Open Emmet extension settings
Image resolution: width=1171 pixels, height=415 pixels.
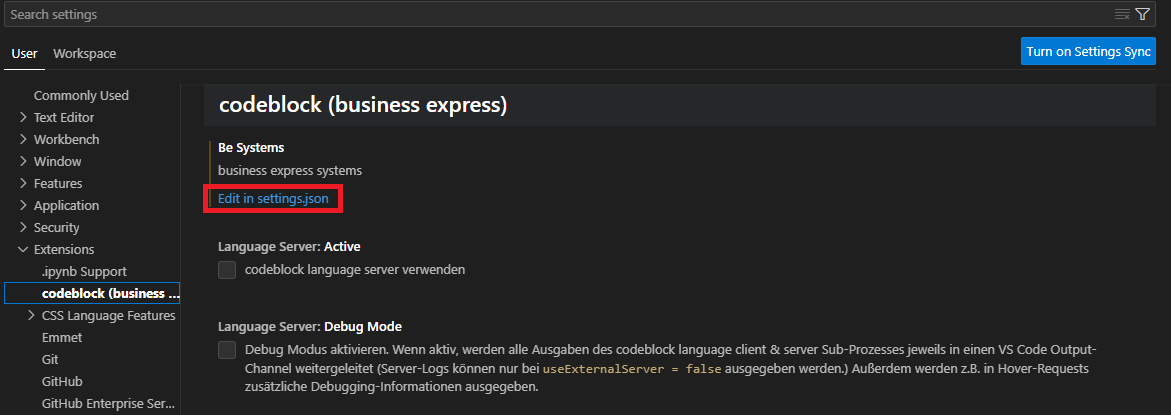pos(62,338)
